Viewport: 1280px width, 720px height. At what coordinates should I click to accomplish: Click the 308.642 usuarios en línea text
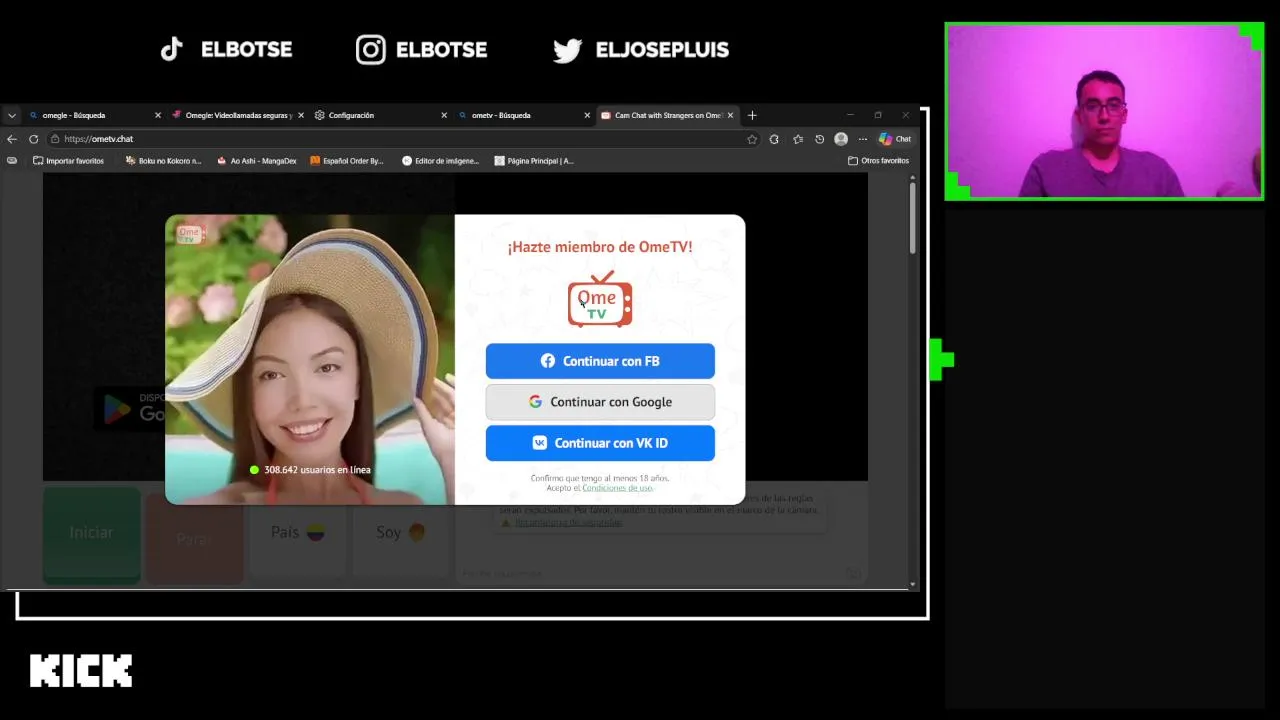tap(317, 470)
